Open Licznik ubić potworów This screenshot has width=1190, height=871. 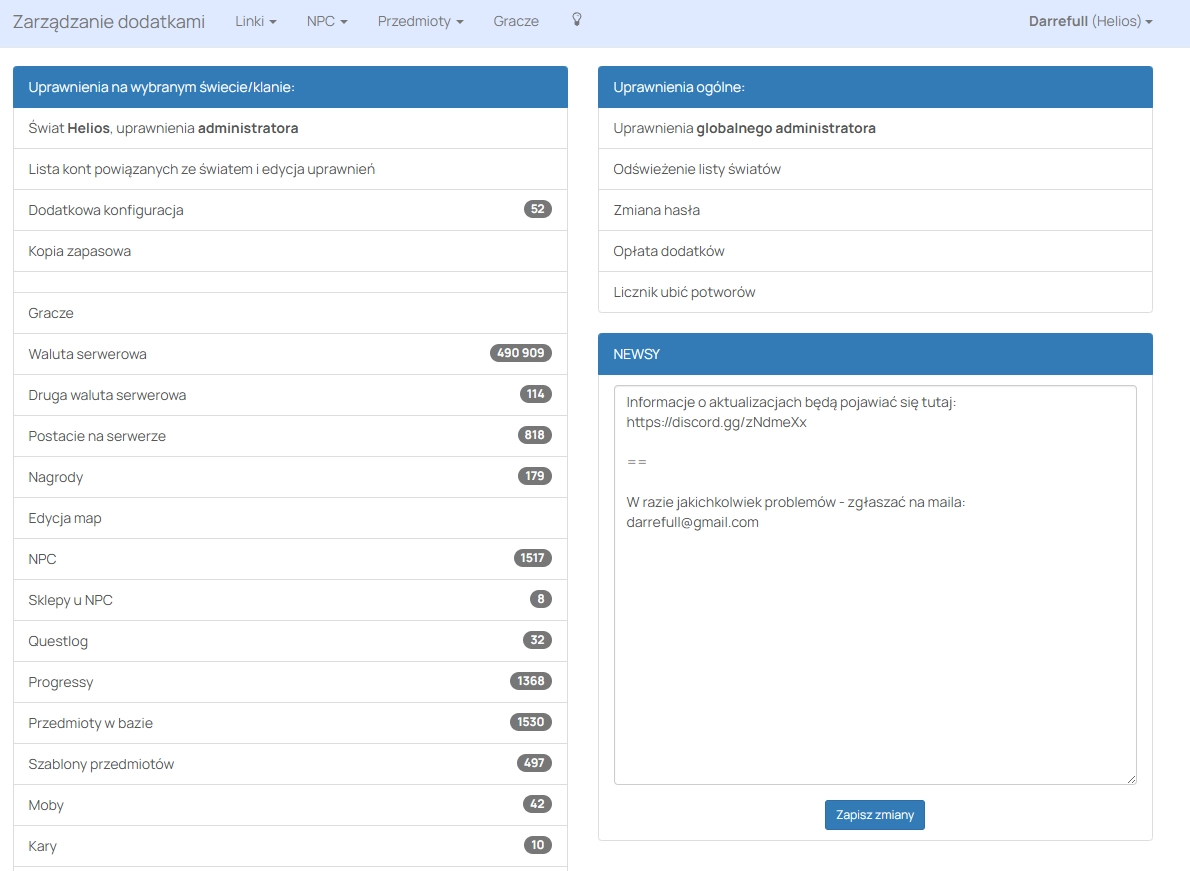click(684, 292)
